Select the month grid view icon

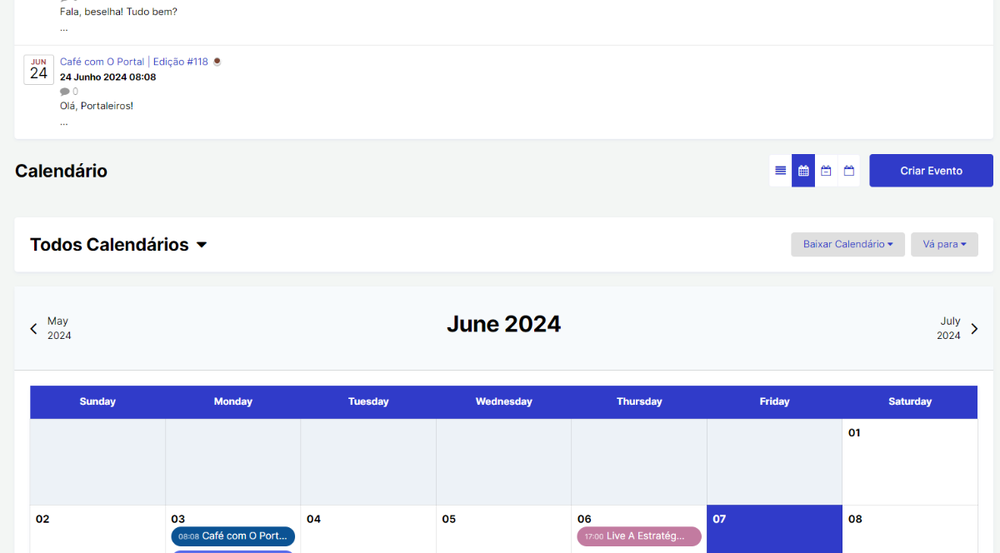(x=803, y=171)
